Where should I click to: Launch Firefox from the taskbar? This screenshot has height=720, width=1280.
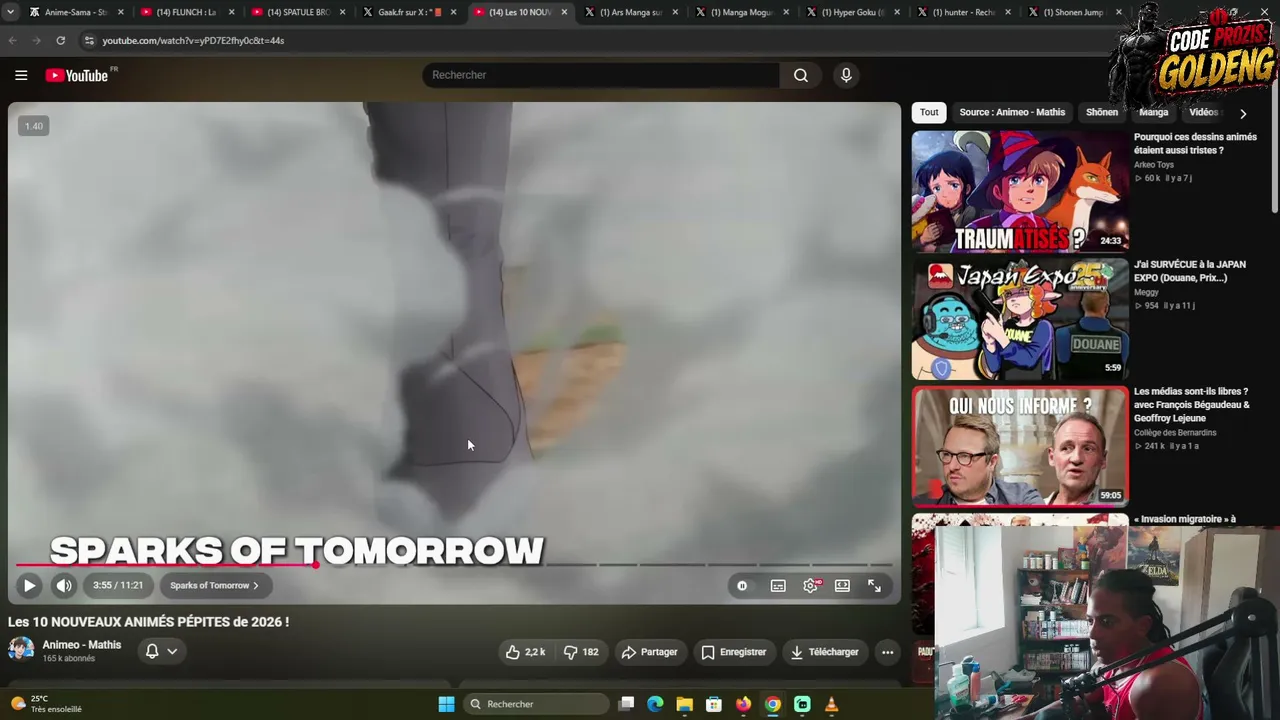[743, 704]
